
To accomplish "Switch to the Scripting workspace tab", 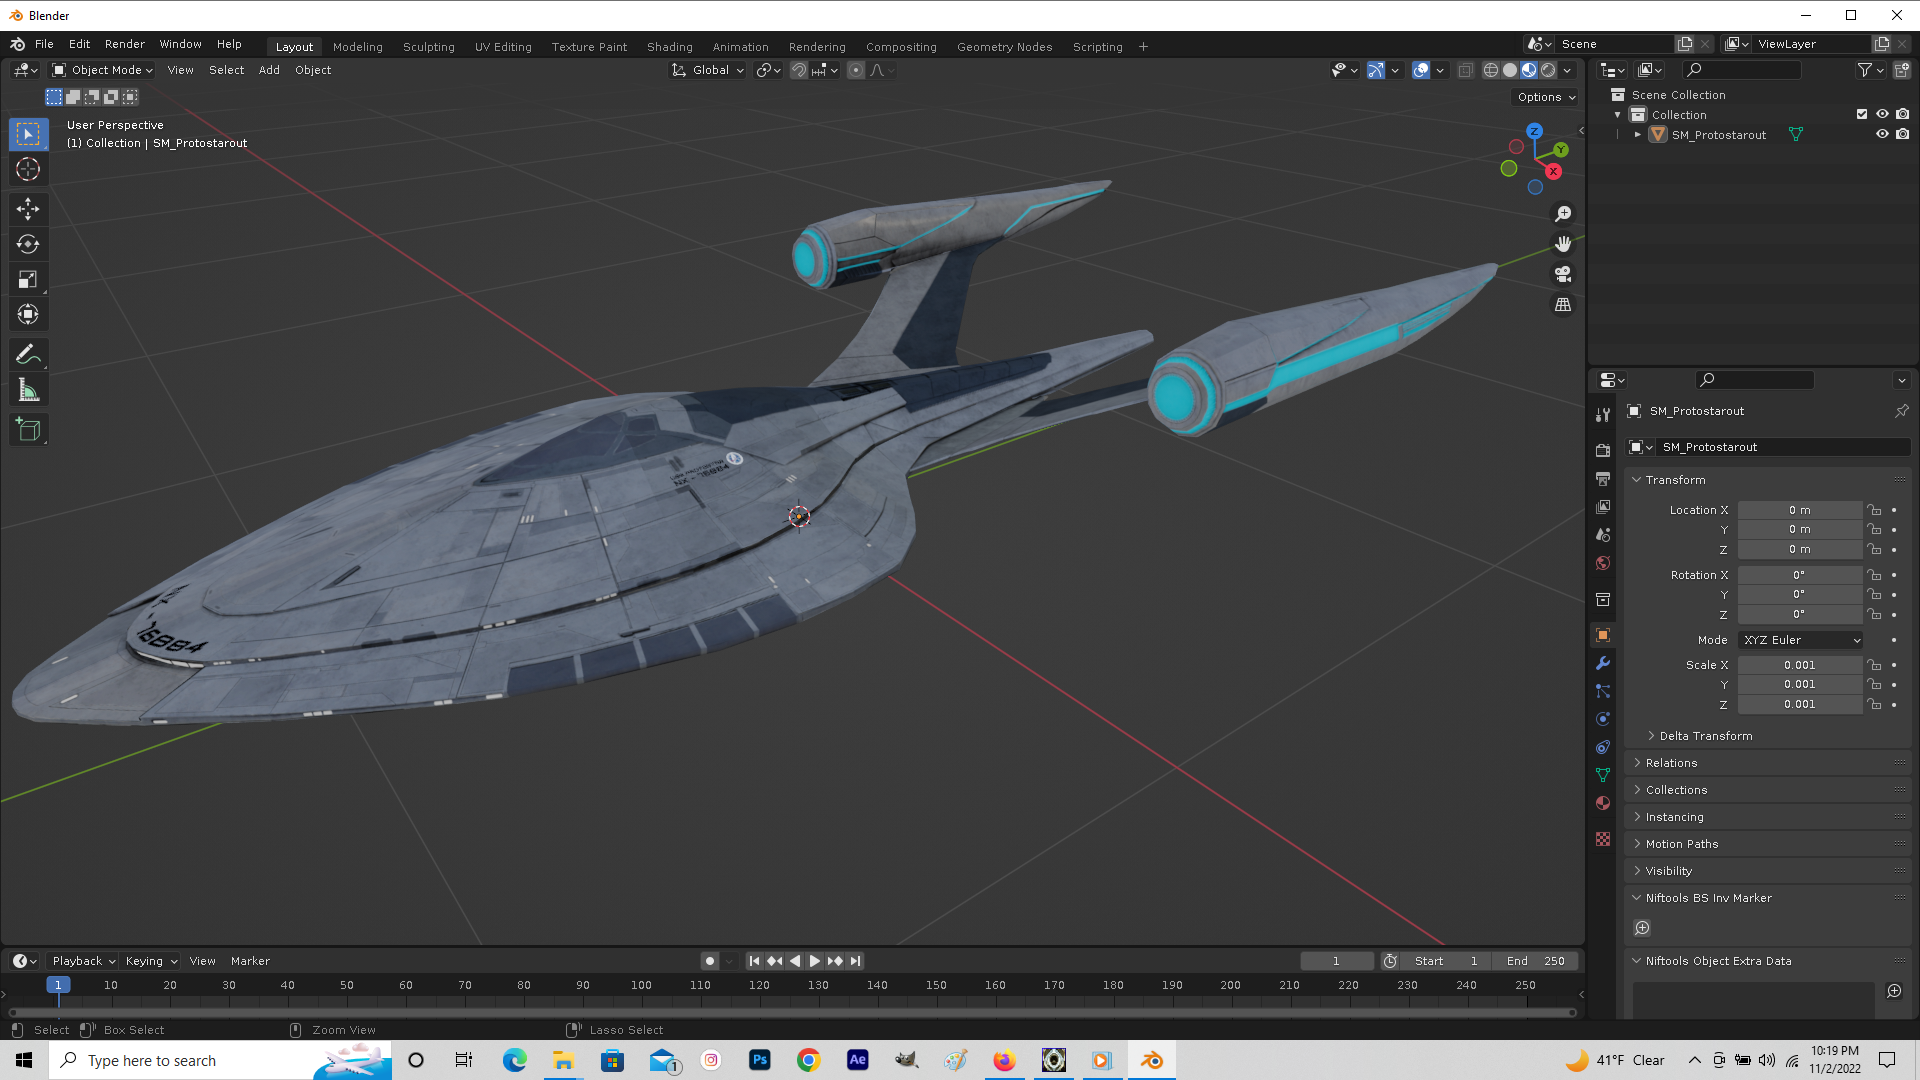I will tap(1097, 46).
